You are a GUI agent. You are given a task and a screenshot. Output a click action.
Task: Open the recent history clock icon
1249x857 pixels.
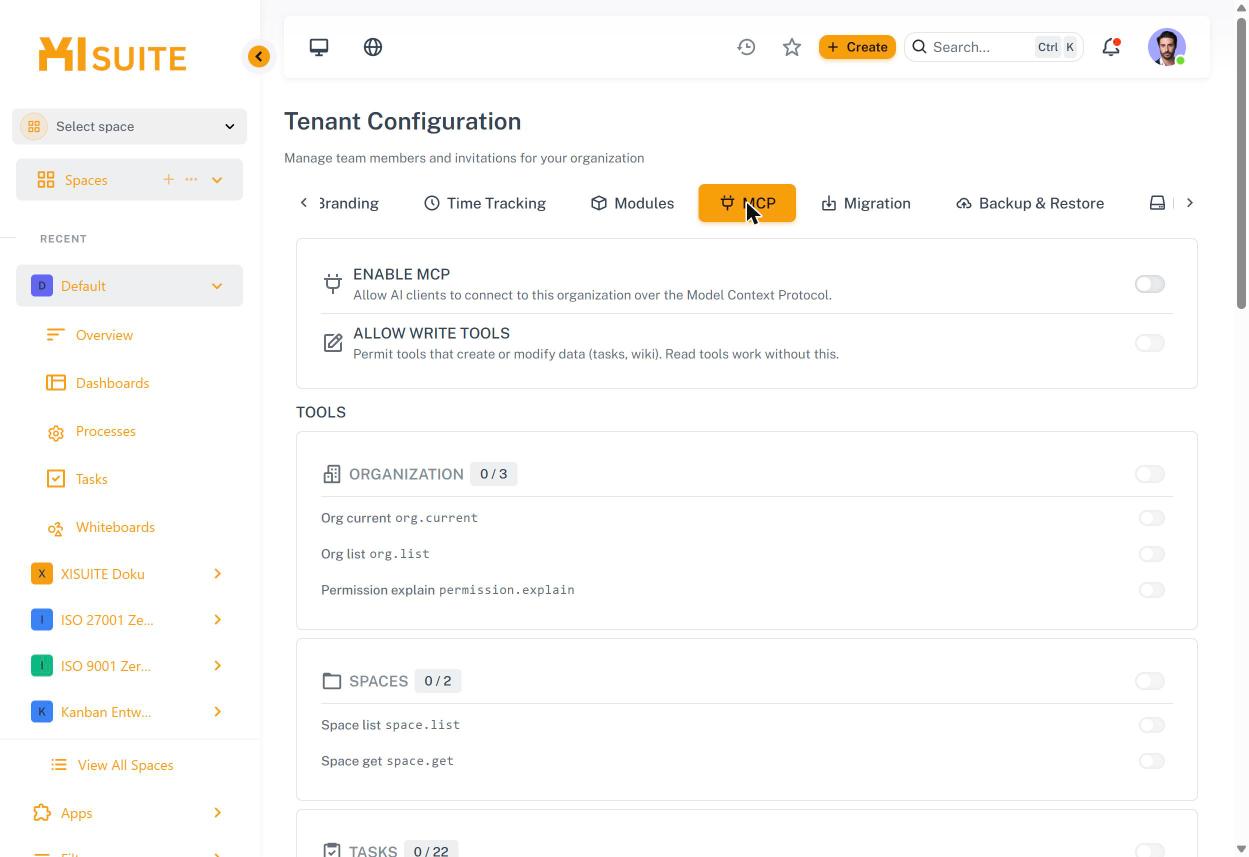click(746, 47)
